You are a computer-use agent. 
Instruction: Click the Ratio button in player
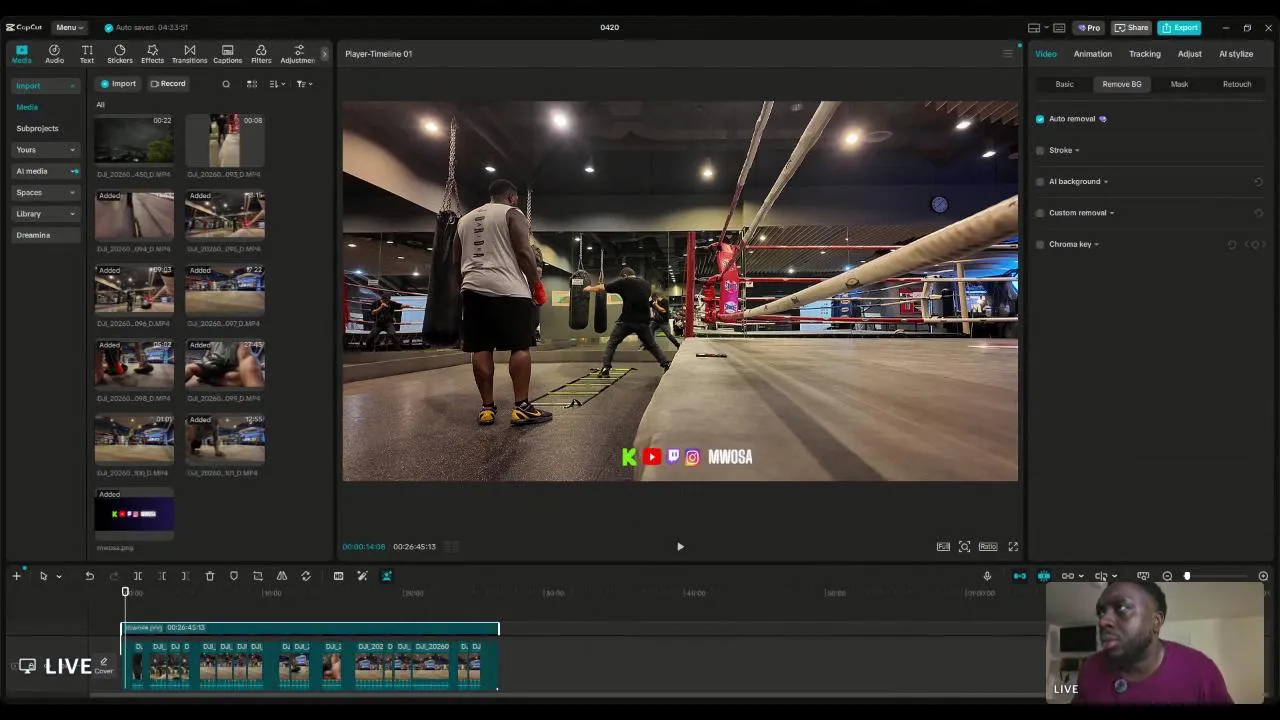988,547
